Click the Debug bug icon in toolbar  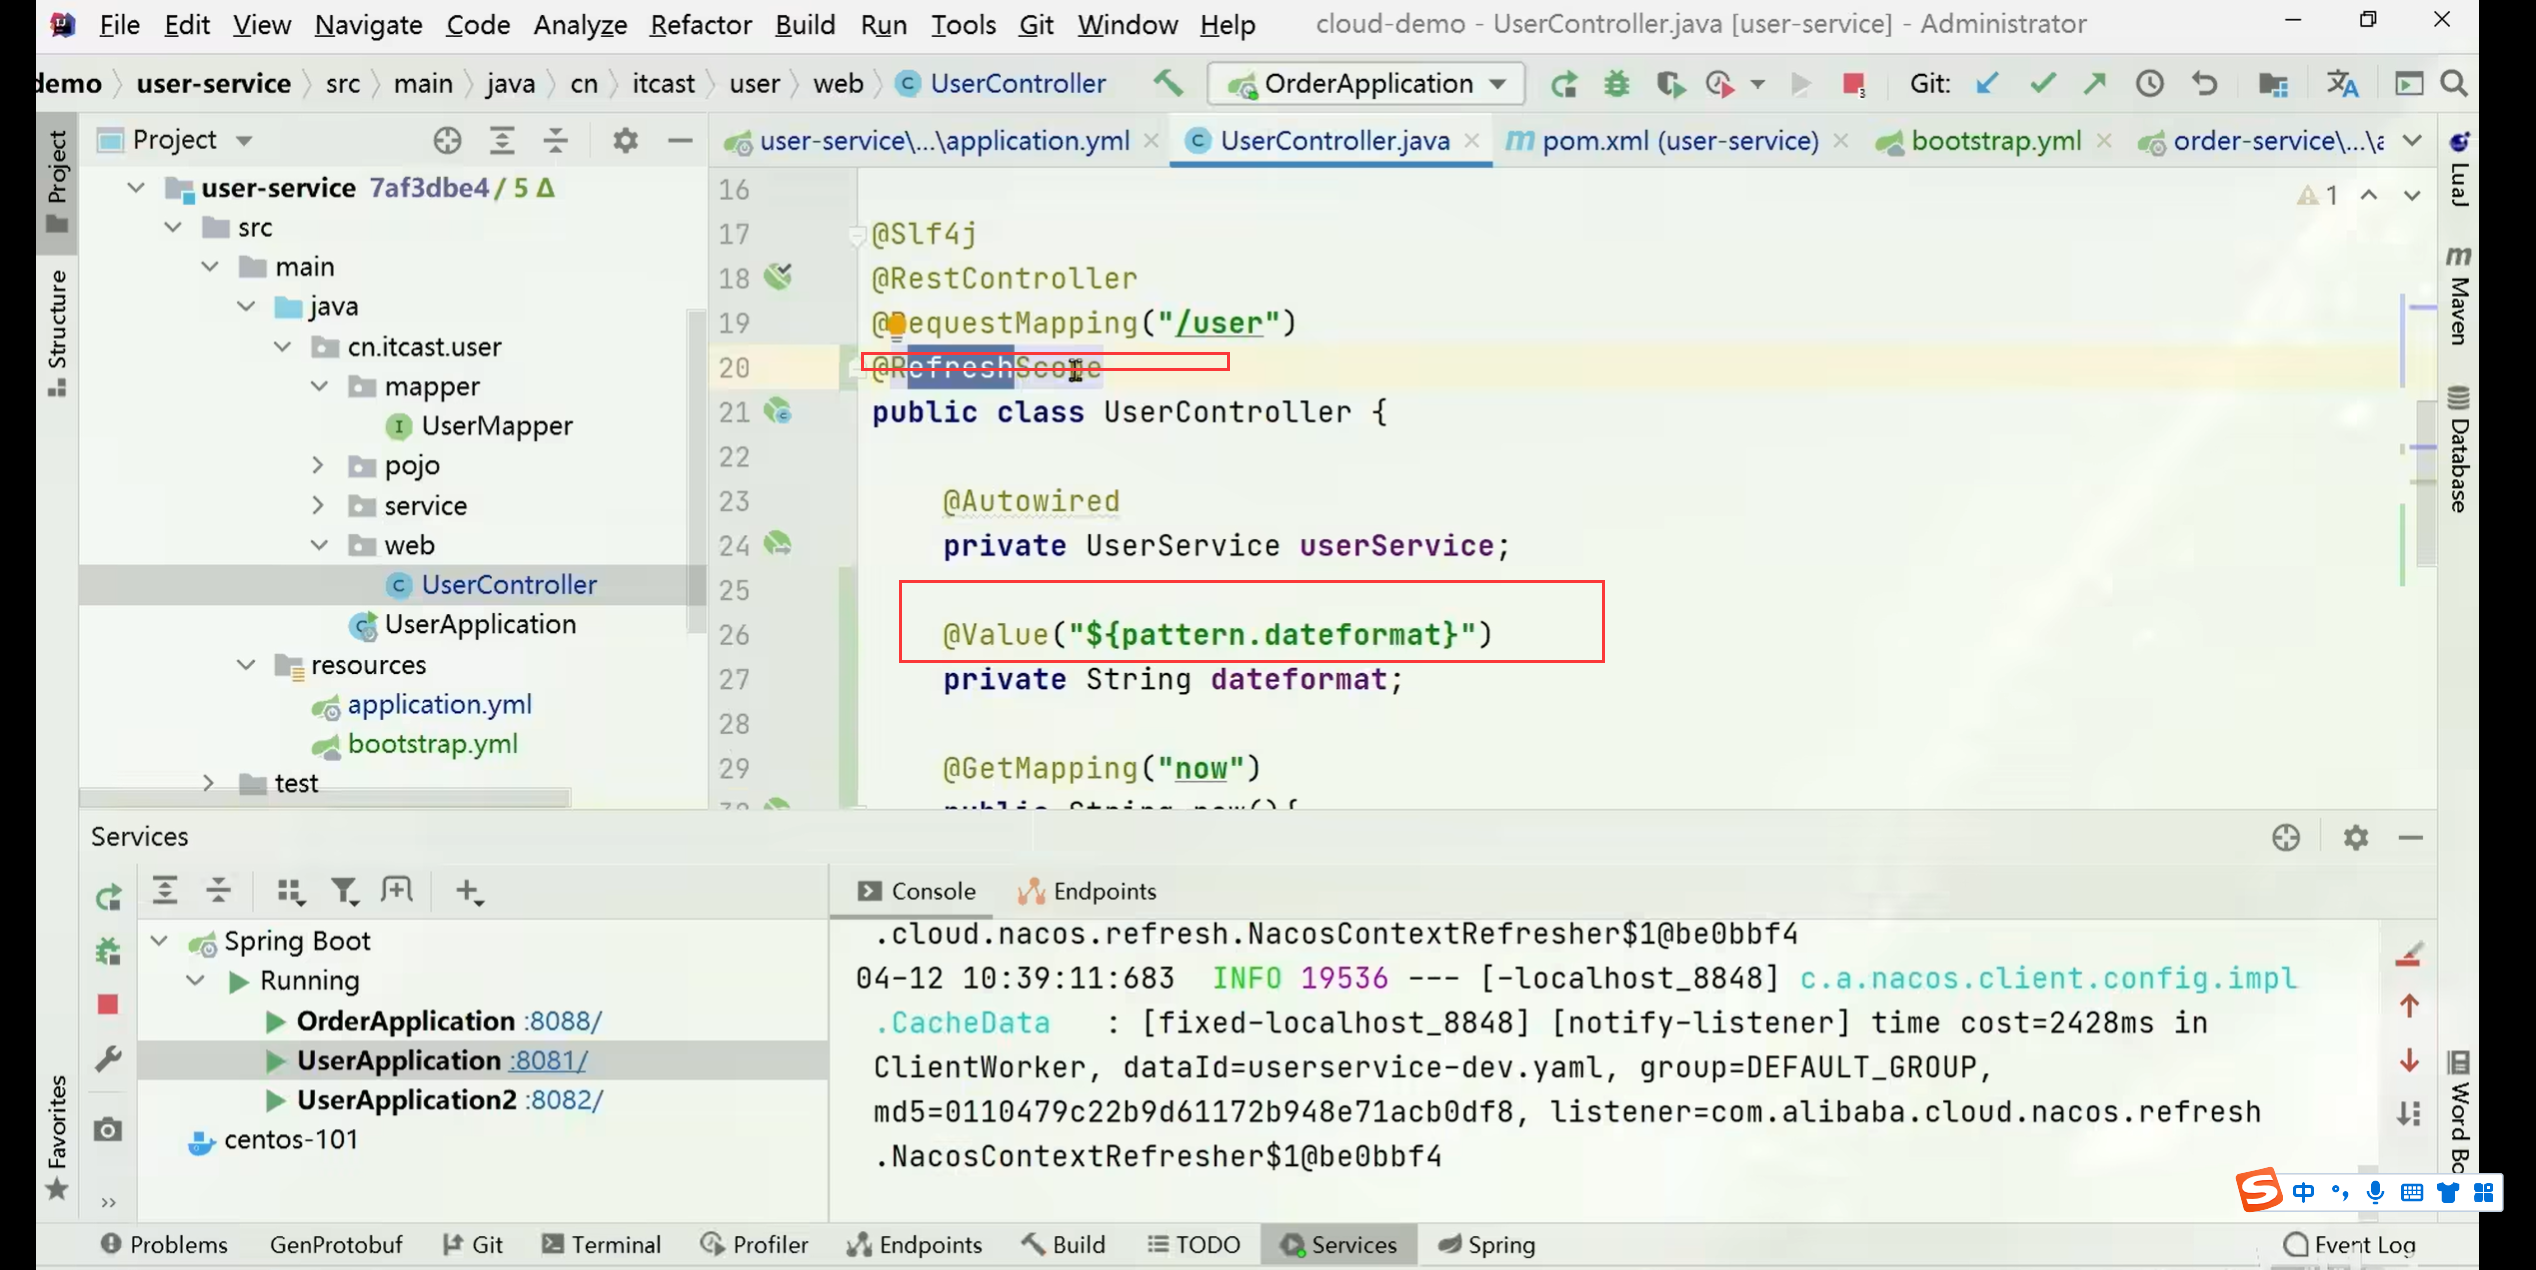point(1616,84)
